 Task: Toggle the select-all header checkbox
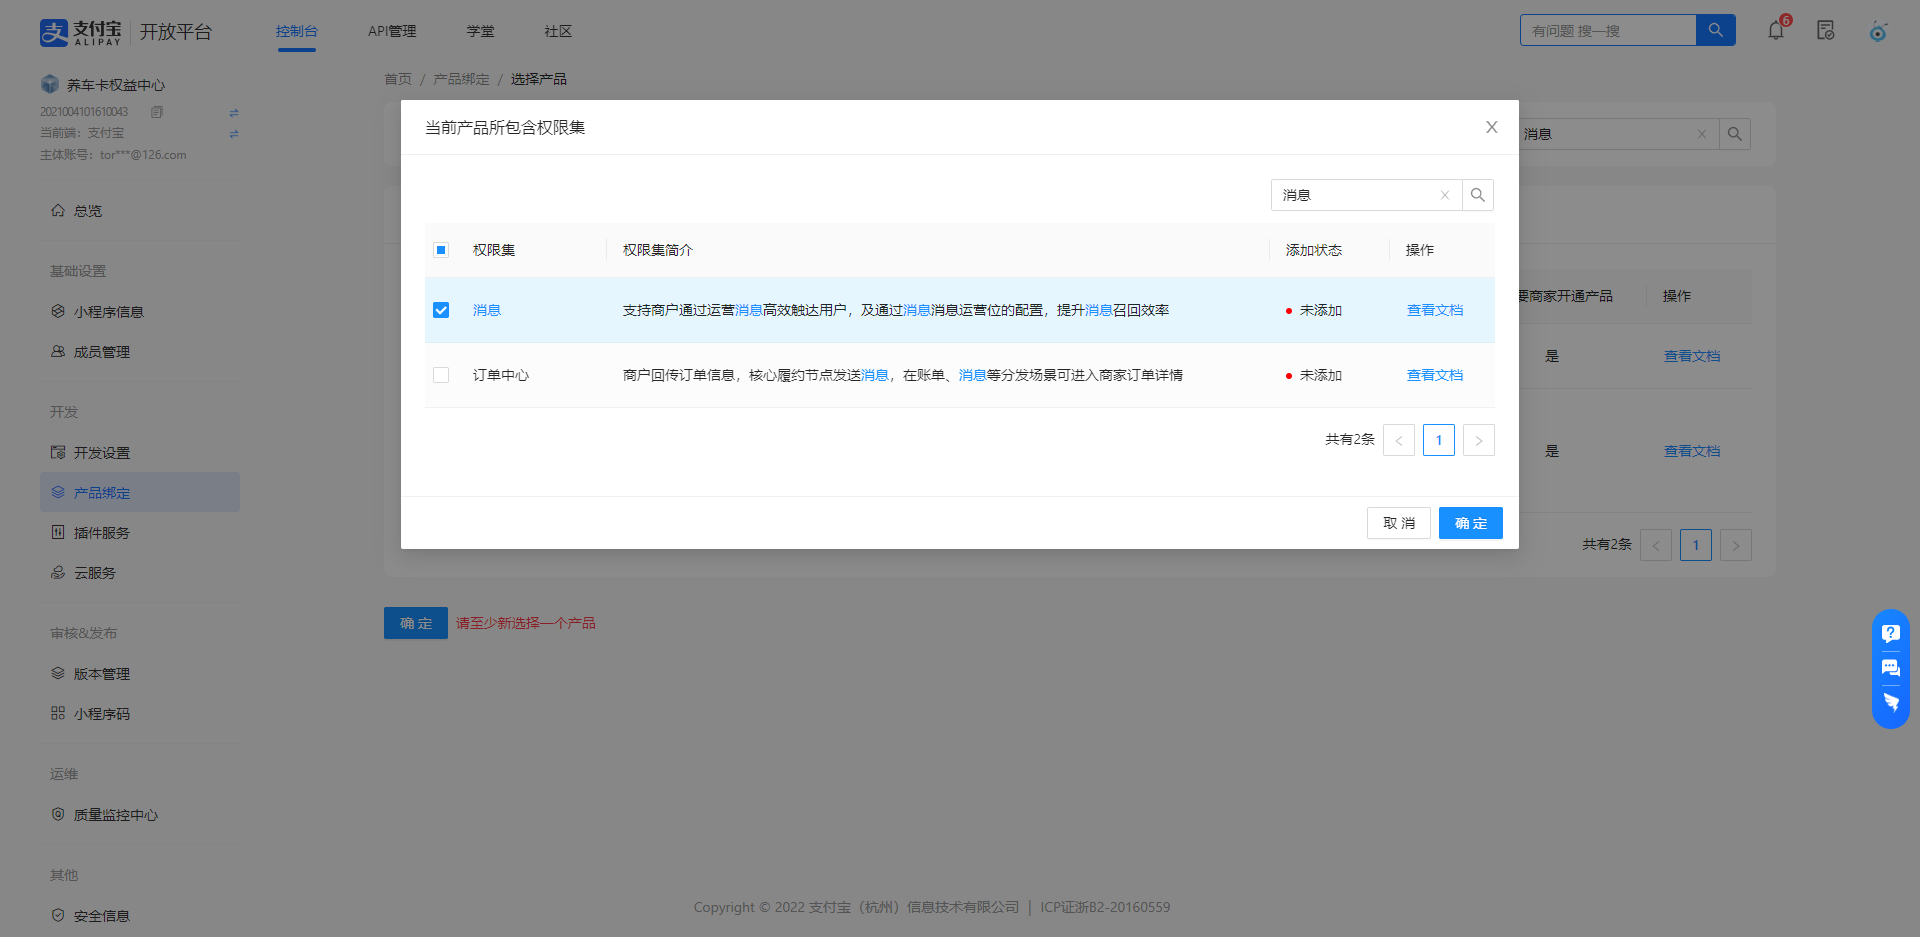[441, 250]
